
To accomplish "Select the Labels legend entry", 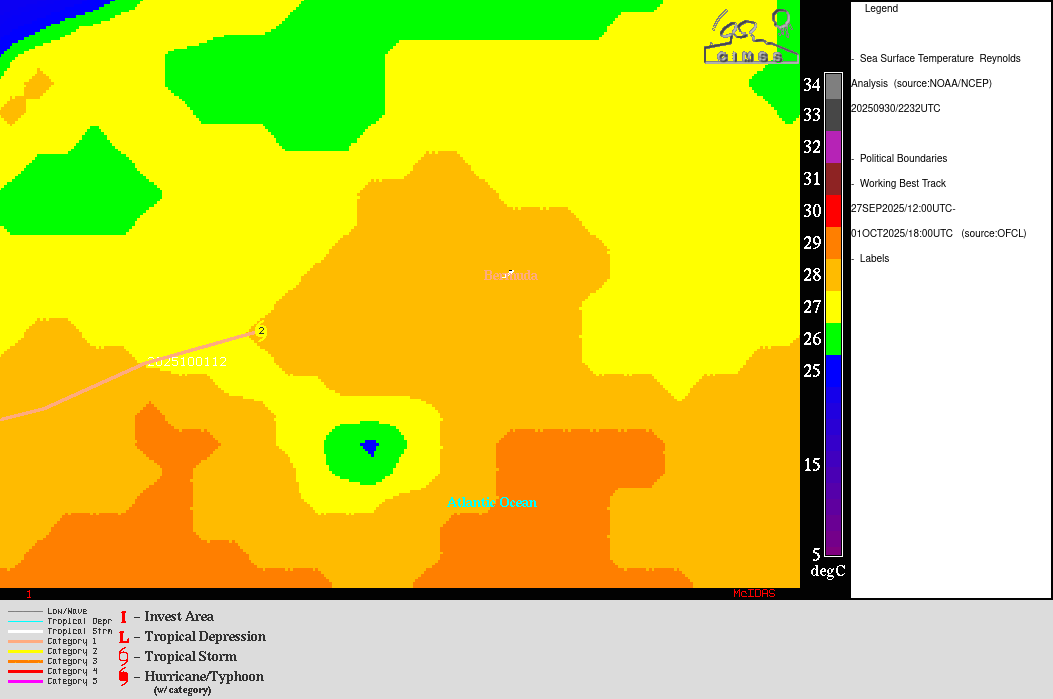I will point(873,259).
